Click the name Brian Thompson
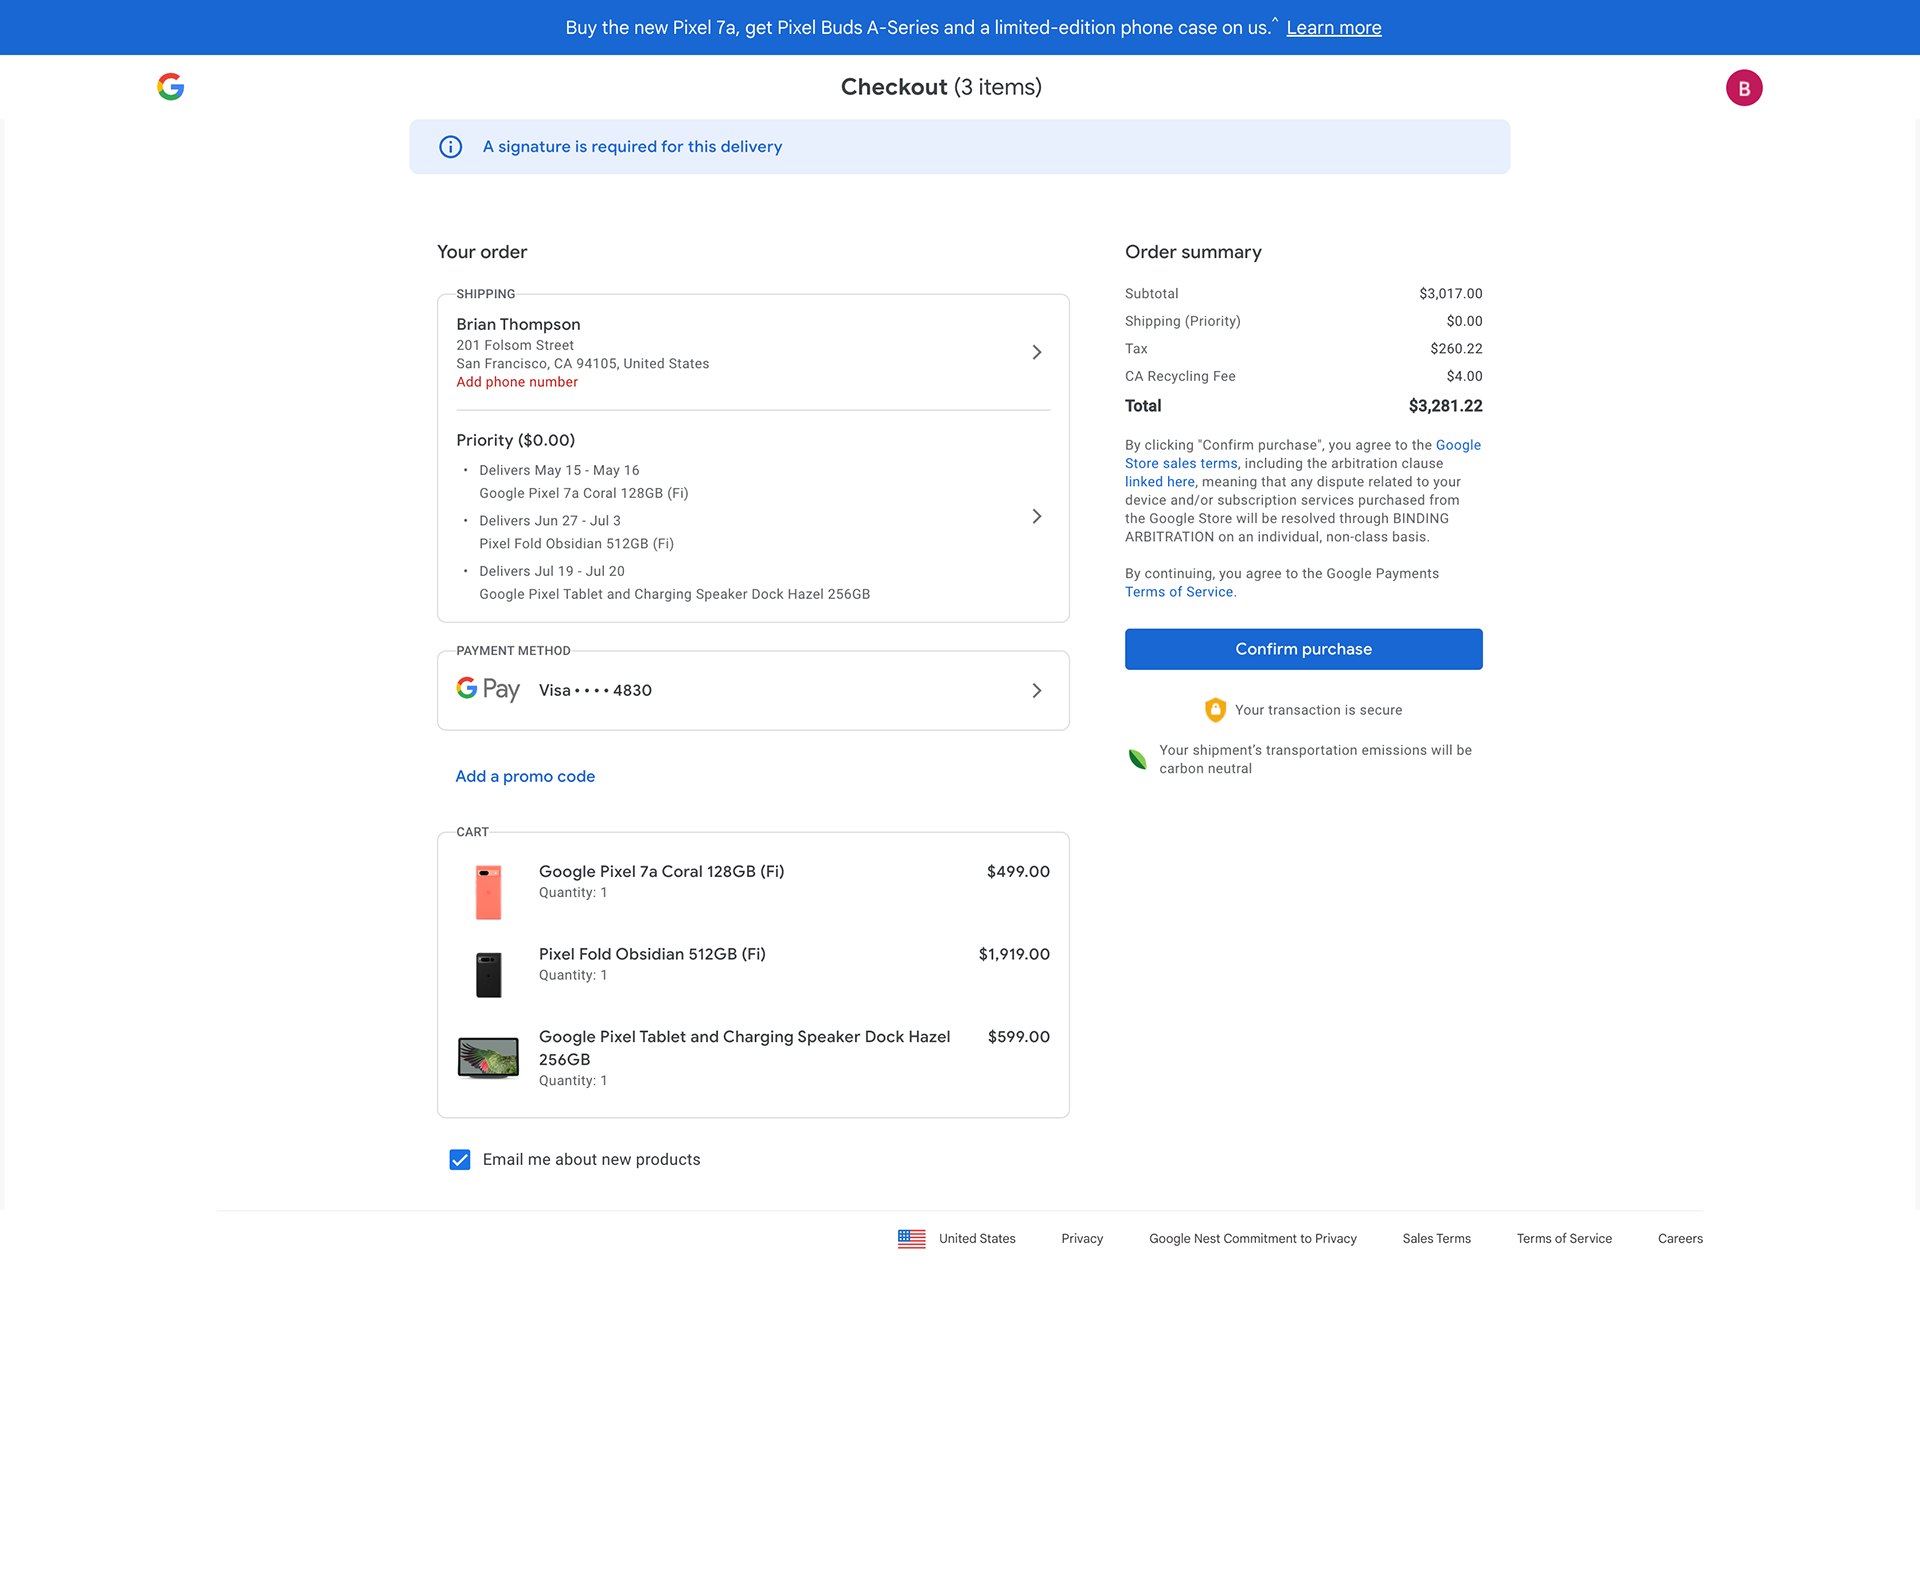The image size is (1920, 1583). [x=518, y=325]
